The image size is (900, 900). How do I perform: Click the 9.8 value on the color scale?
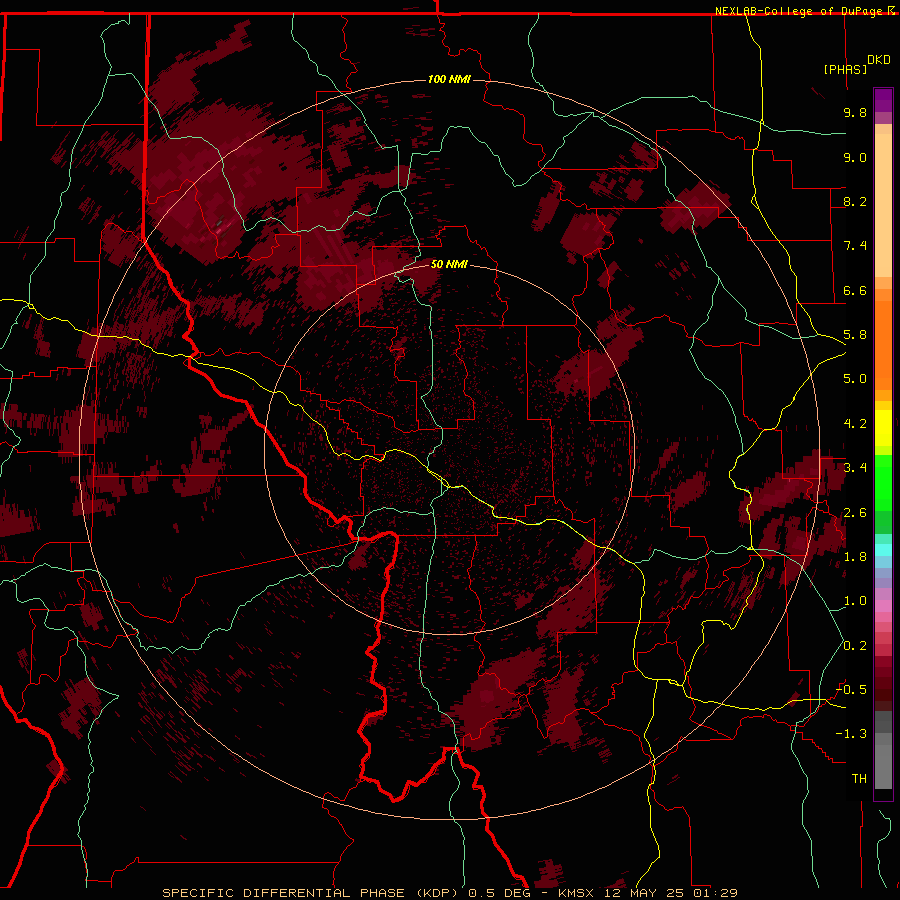(x=855, y=112)
